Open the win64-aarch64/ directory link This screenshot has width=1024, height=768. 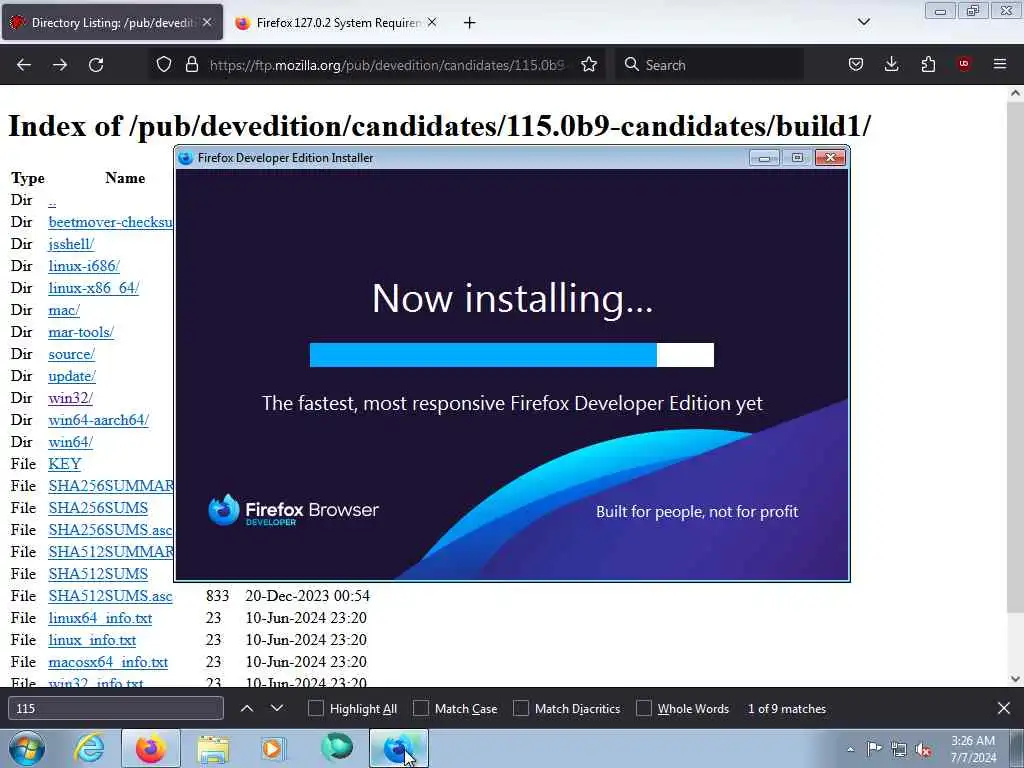point(99,420)
